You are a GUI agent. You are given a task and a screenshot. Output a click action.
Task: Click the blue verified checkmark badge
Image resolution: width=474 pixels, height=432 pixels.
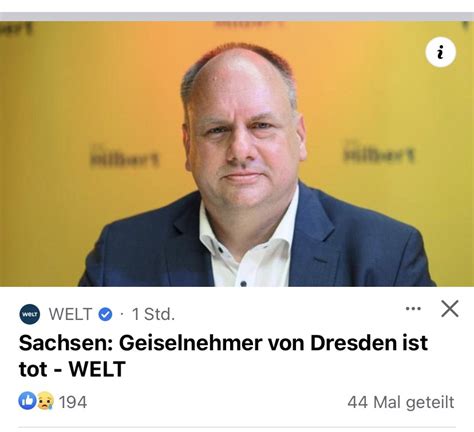point(105,314)
